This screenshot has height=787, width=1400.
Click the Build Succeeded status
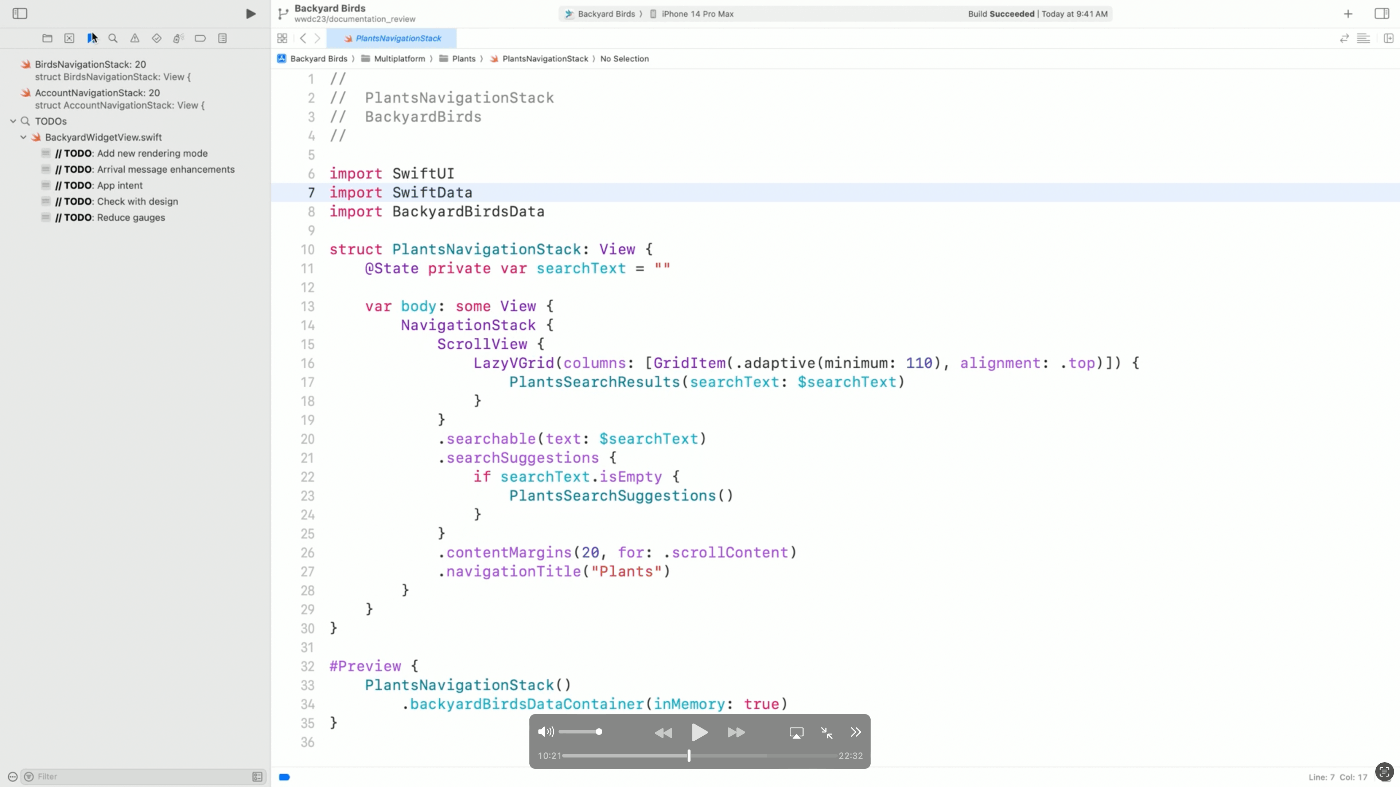click(1039, 14)
